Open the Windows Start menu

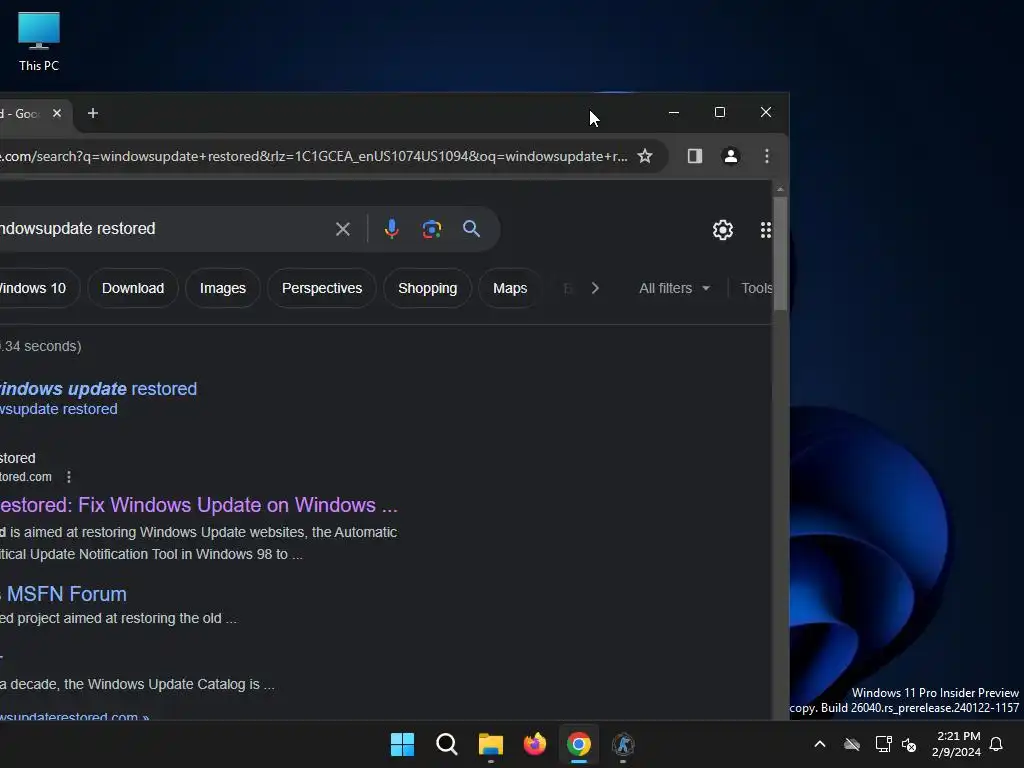click(x=402, y=744)
